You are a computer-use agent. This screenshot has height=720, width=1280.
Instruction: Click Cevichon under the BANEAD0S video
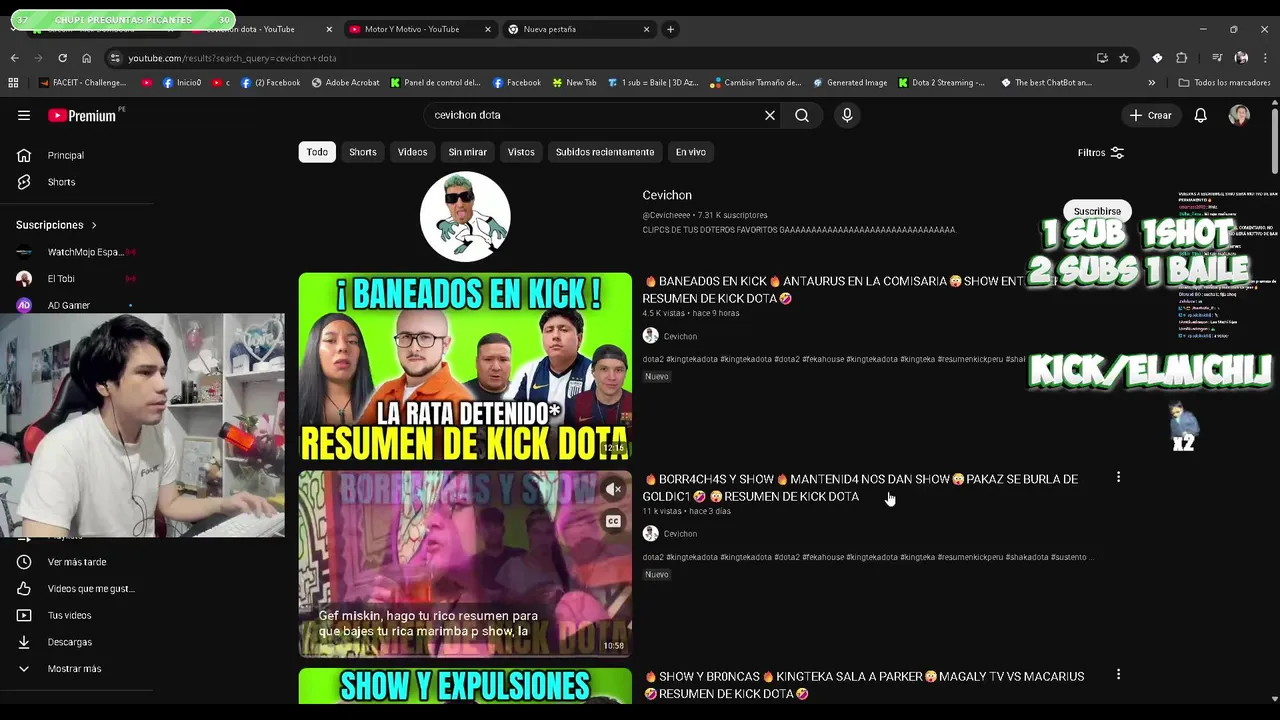[680, 336]
